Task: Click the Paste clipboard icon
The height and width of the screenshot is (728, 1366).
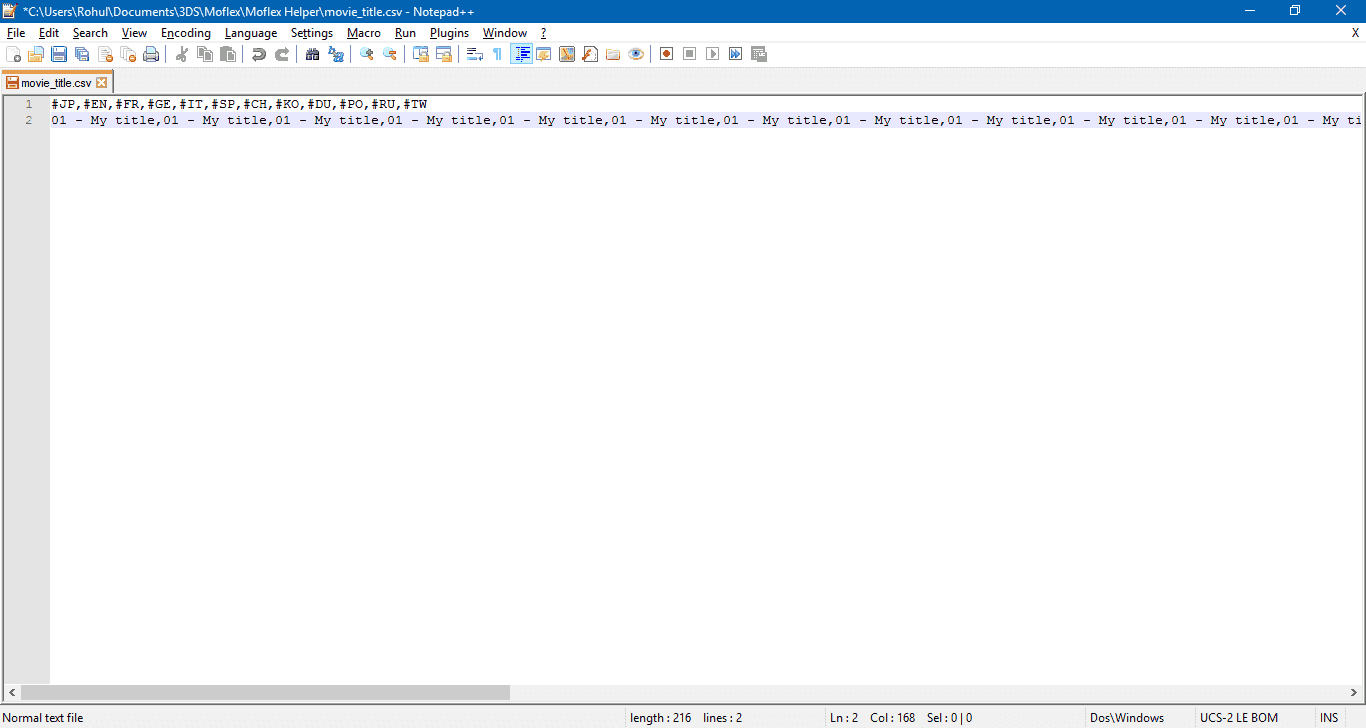Action: (x=228, y=54)
